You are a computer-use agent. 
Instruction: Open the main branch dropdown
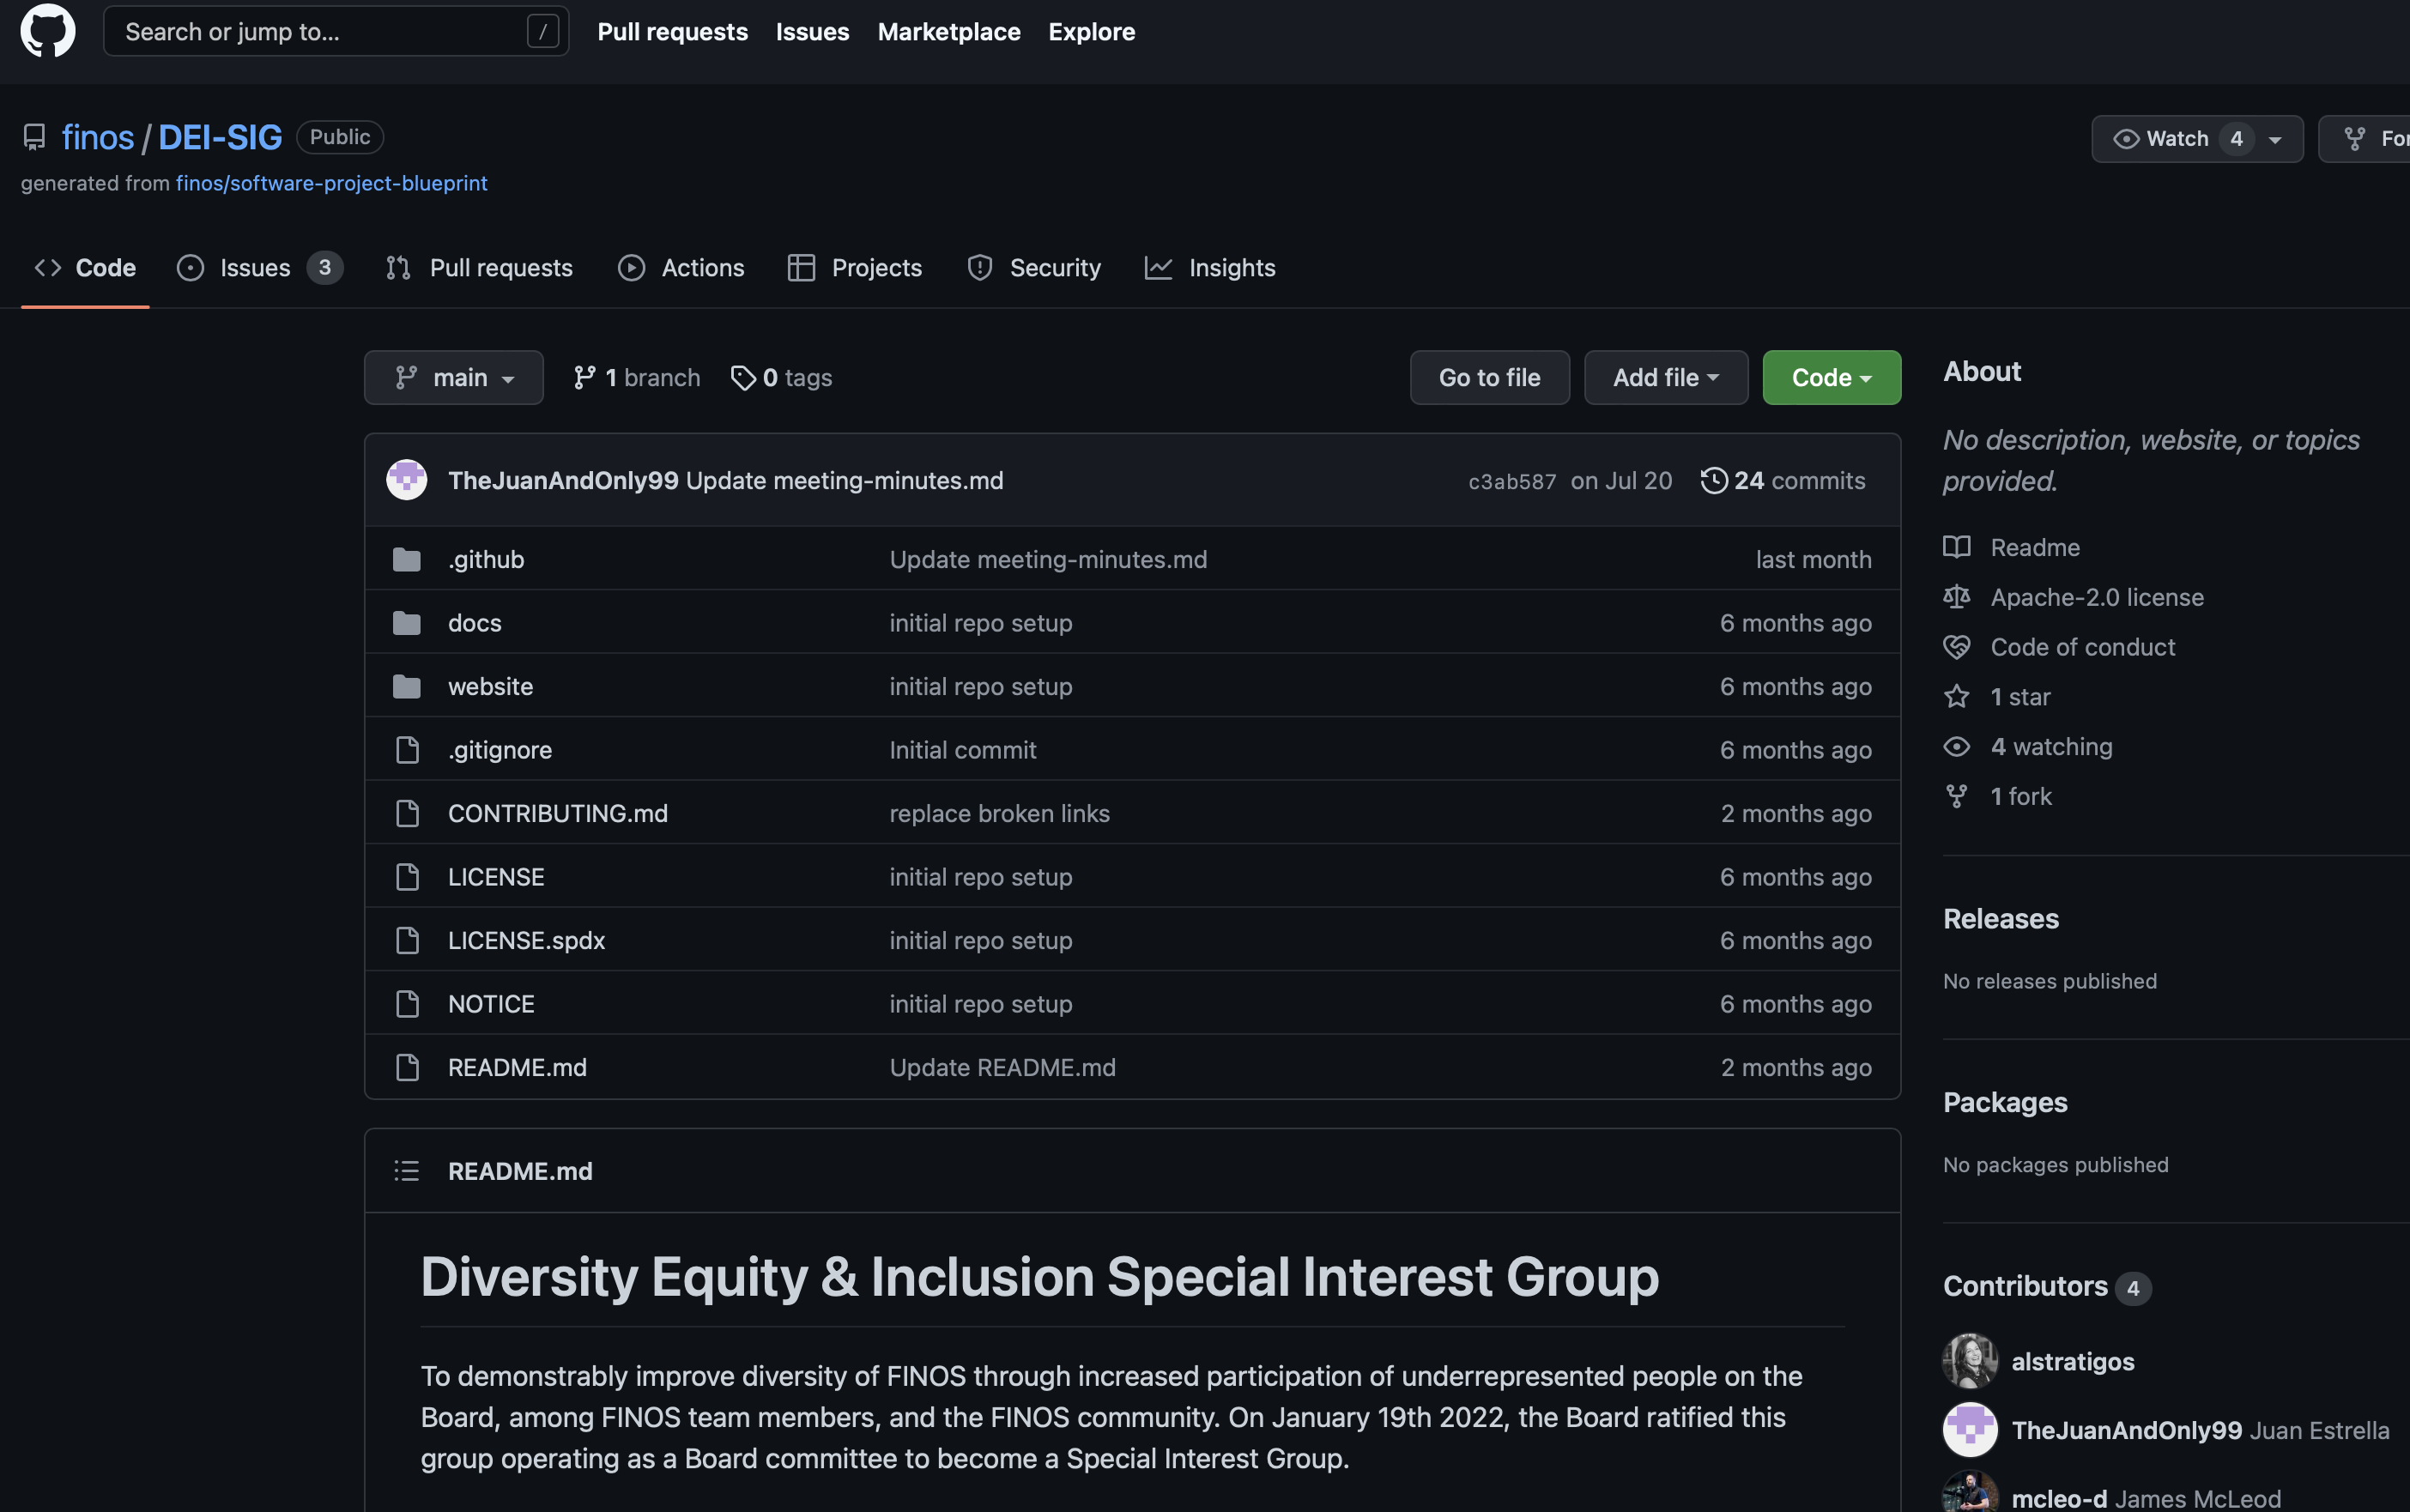pyautogui.click(x=454, y=378)
